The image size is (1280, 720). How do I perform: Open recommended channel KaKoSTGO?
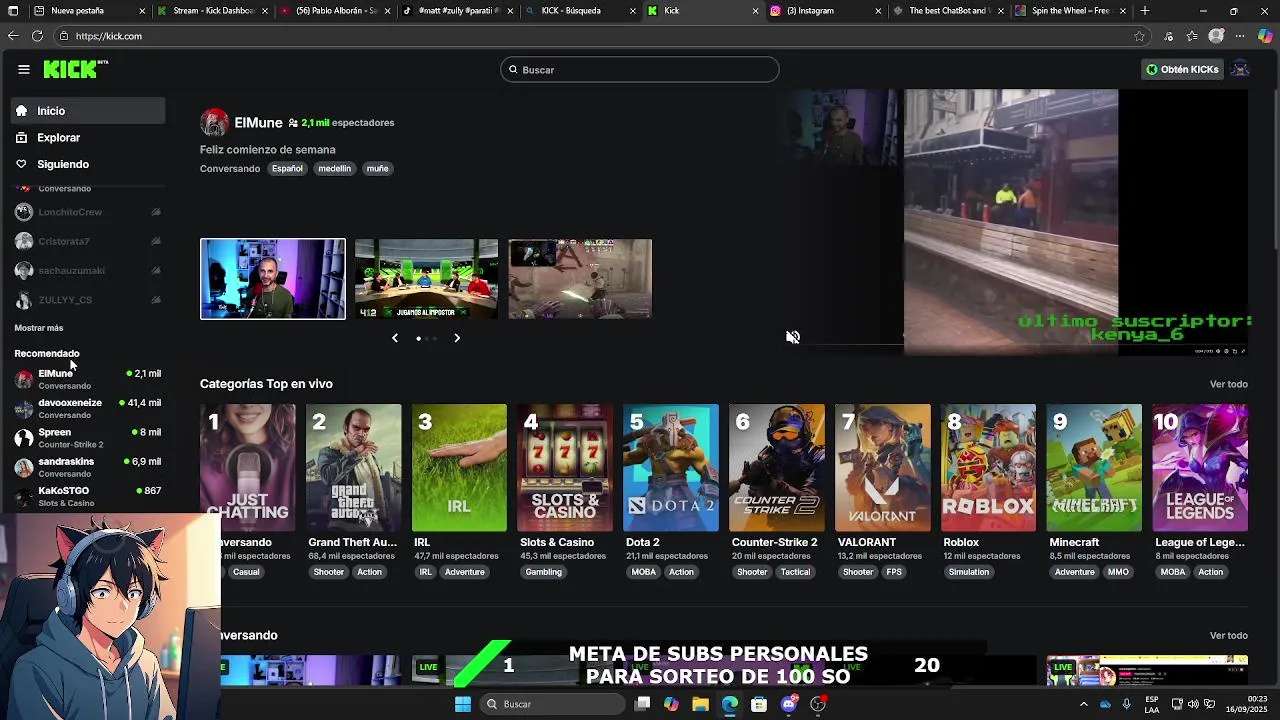[x=88, y=496]
